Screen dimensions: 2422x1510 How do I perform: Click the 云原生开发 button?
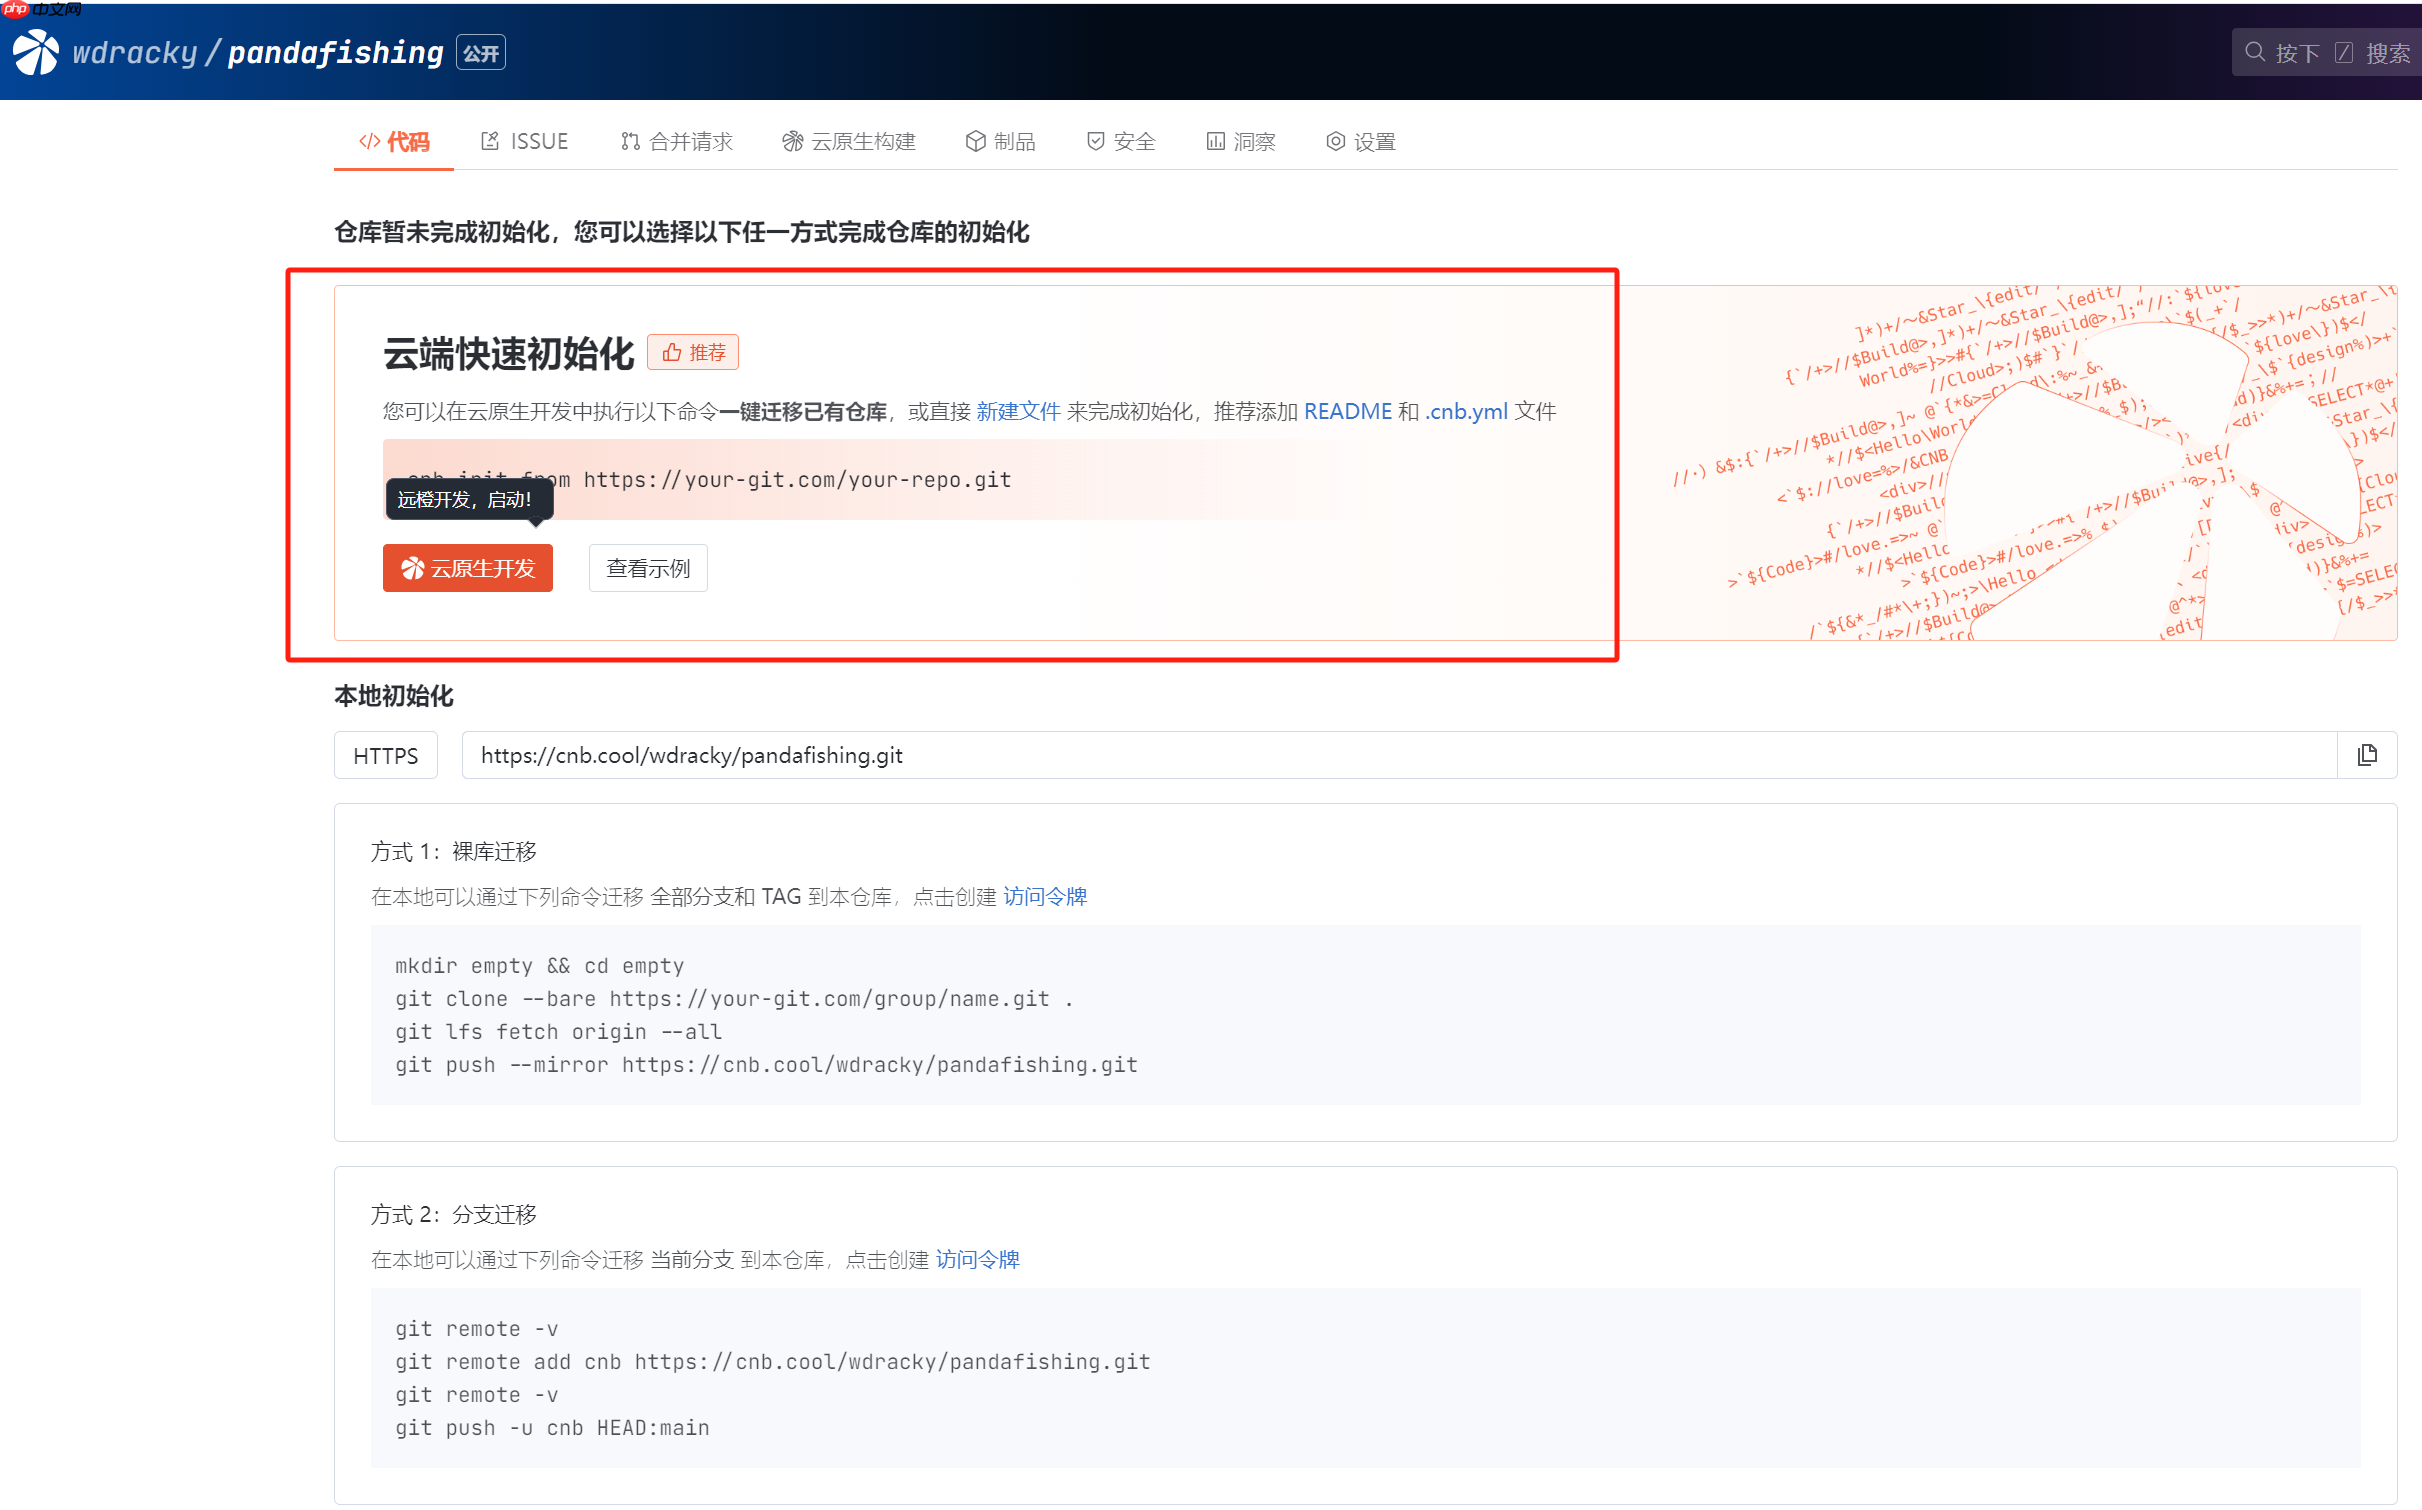(x=467, y=568)
